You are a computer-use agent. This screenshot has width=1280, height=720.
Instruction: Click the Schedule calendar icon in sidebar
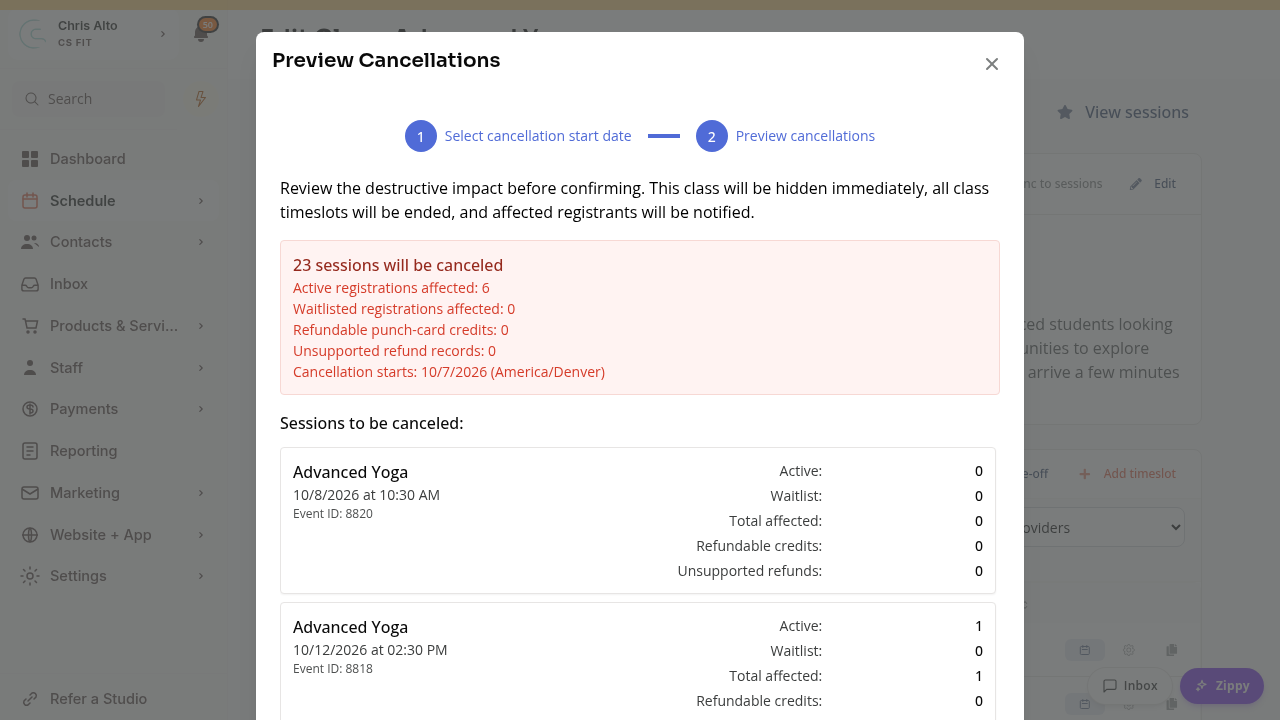click(30, 201)
